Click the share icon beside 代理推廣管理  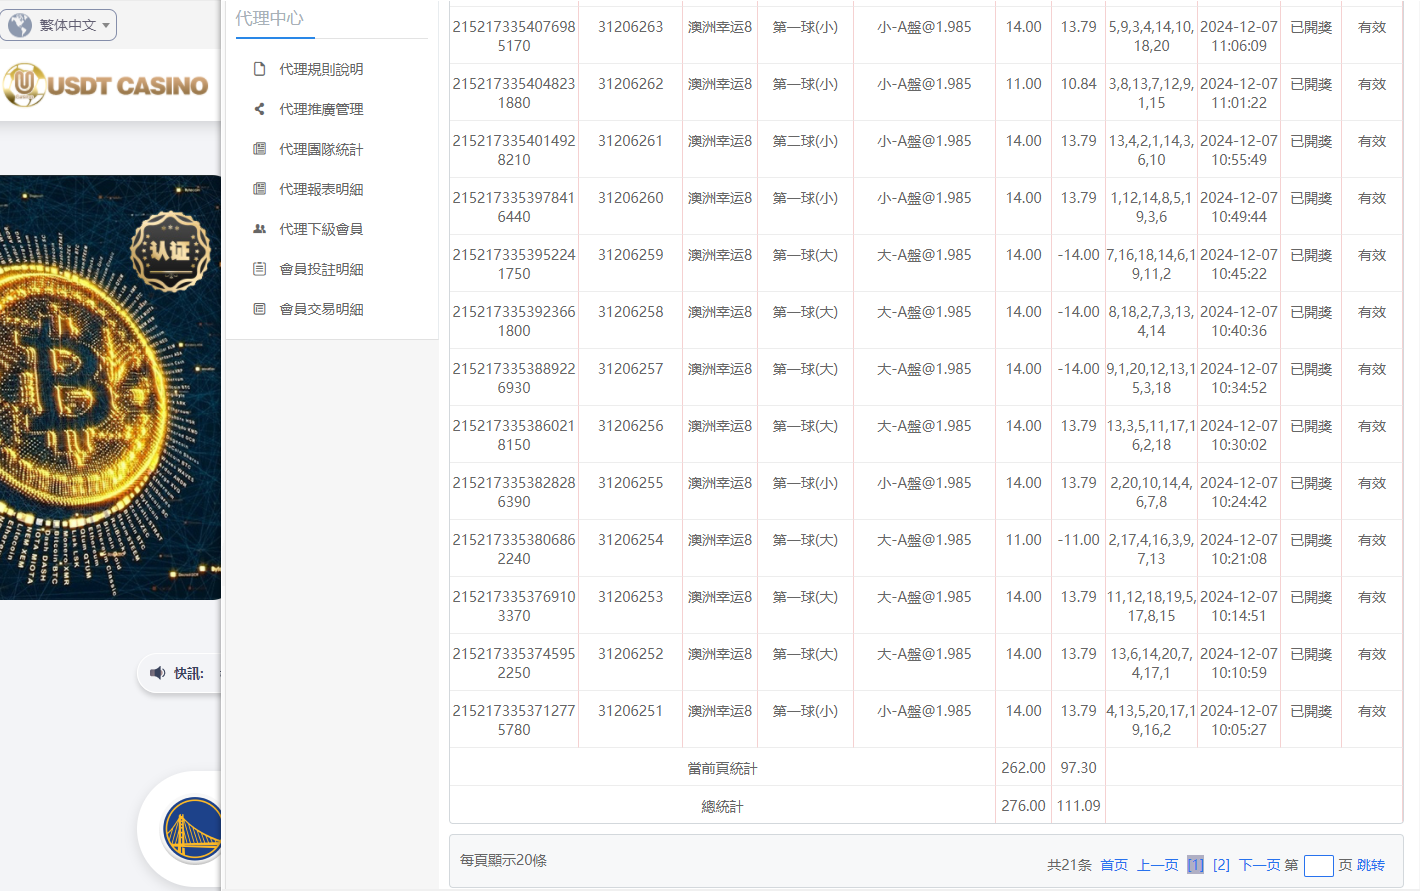[x=260, y=109]
